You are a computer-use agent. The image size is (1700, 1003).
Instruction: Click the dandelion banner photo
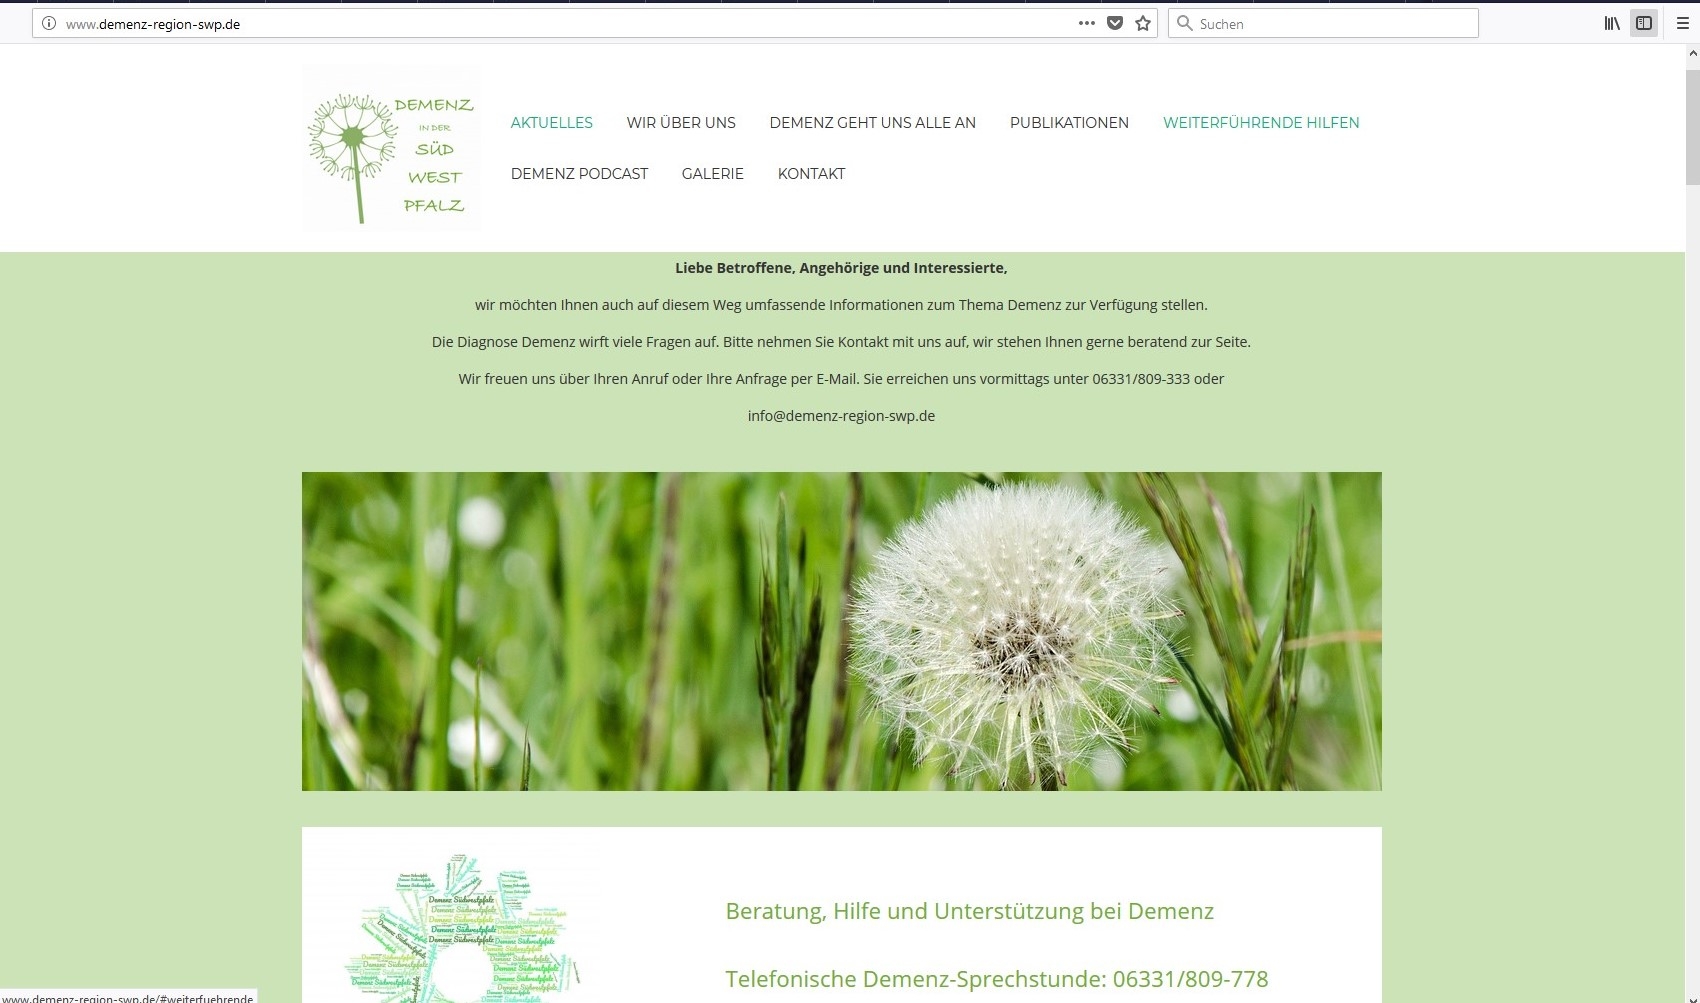(841, 631)
